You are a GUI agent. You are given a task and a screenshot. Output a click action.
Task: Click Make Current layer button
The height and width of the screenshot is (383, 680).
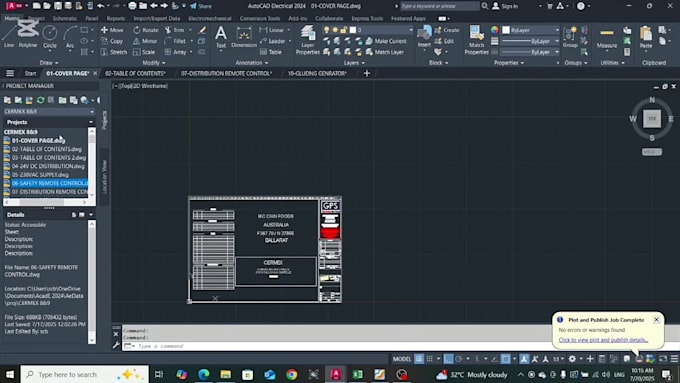pyautogui.click(x=386, y=41)
